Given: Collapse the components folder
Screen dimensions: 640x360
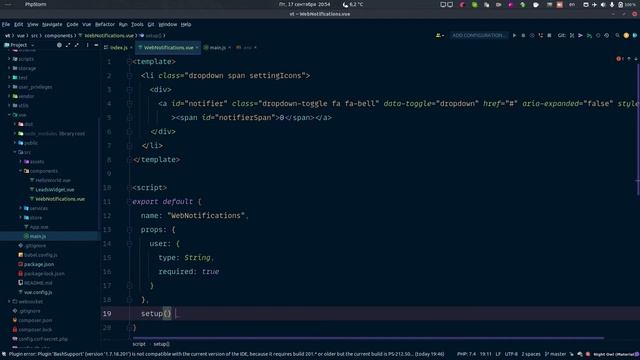Looking at the screenshot, I should tap(21, 171).
